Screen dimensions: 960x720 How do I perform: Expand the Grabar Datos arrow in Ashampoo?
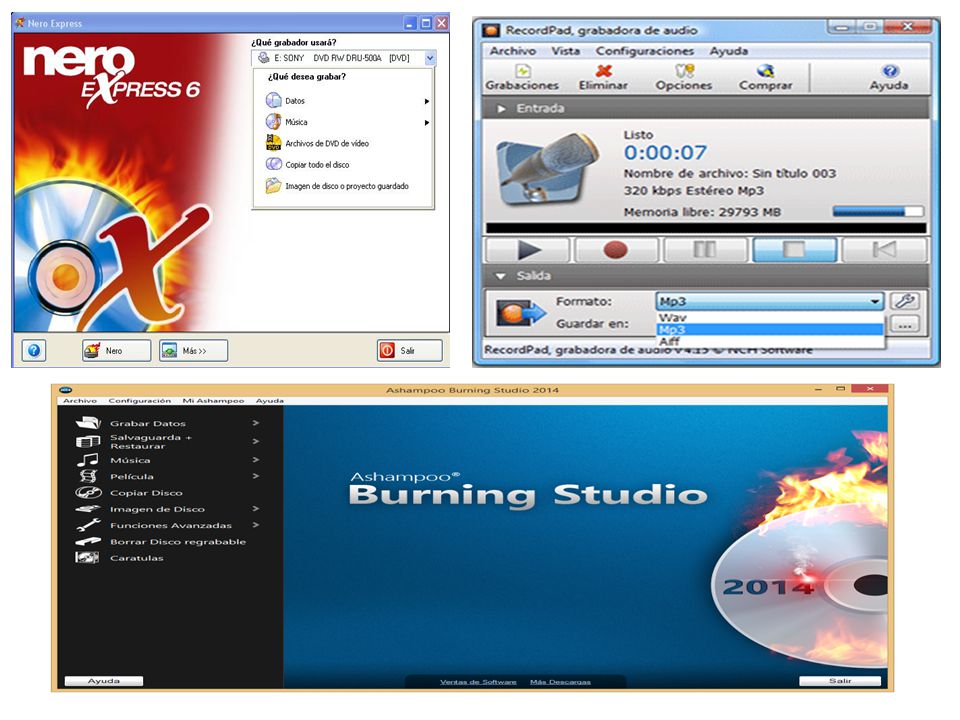click(255, 422)
